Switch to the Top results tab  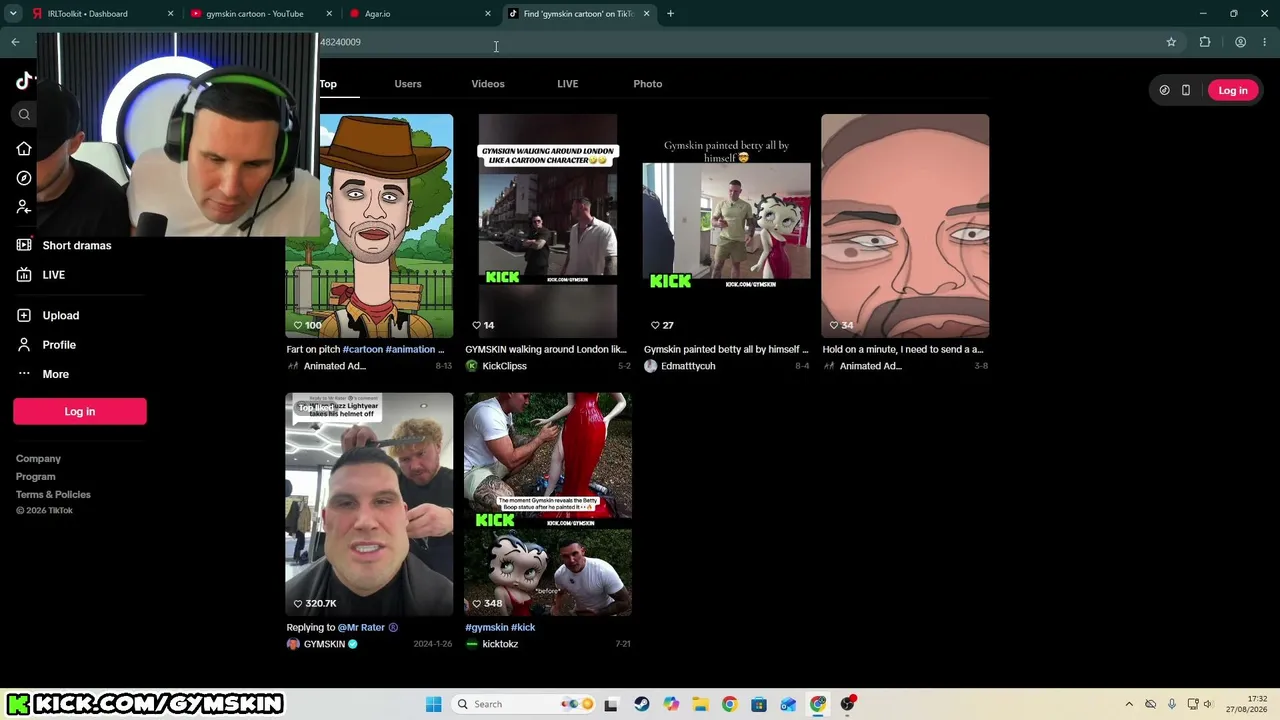(x=328, y=84)
